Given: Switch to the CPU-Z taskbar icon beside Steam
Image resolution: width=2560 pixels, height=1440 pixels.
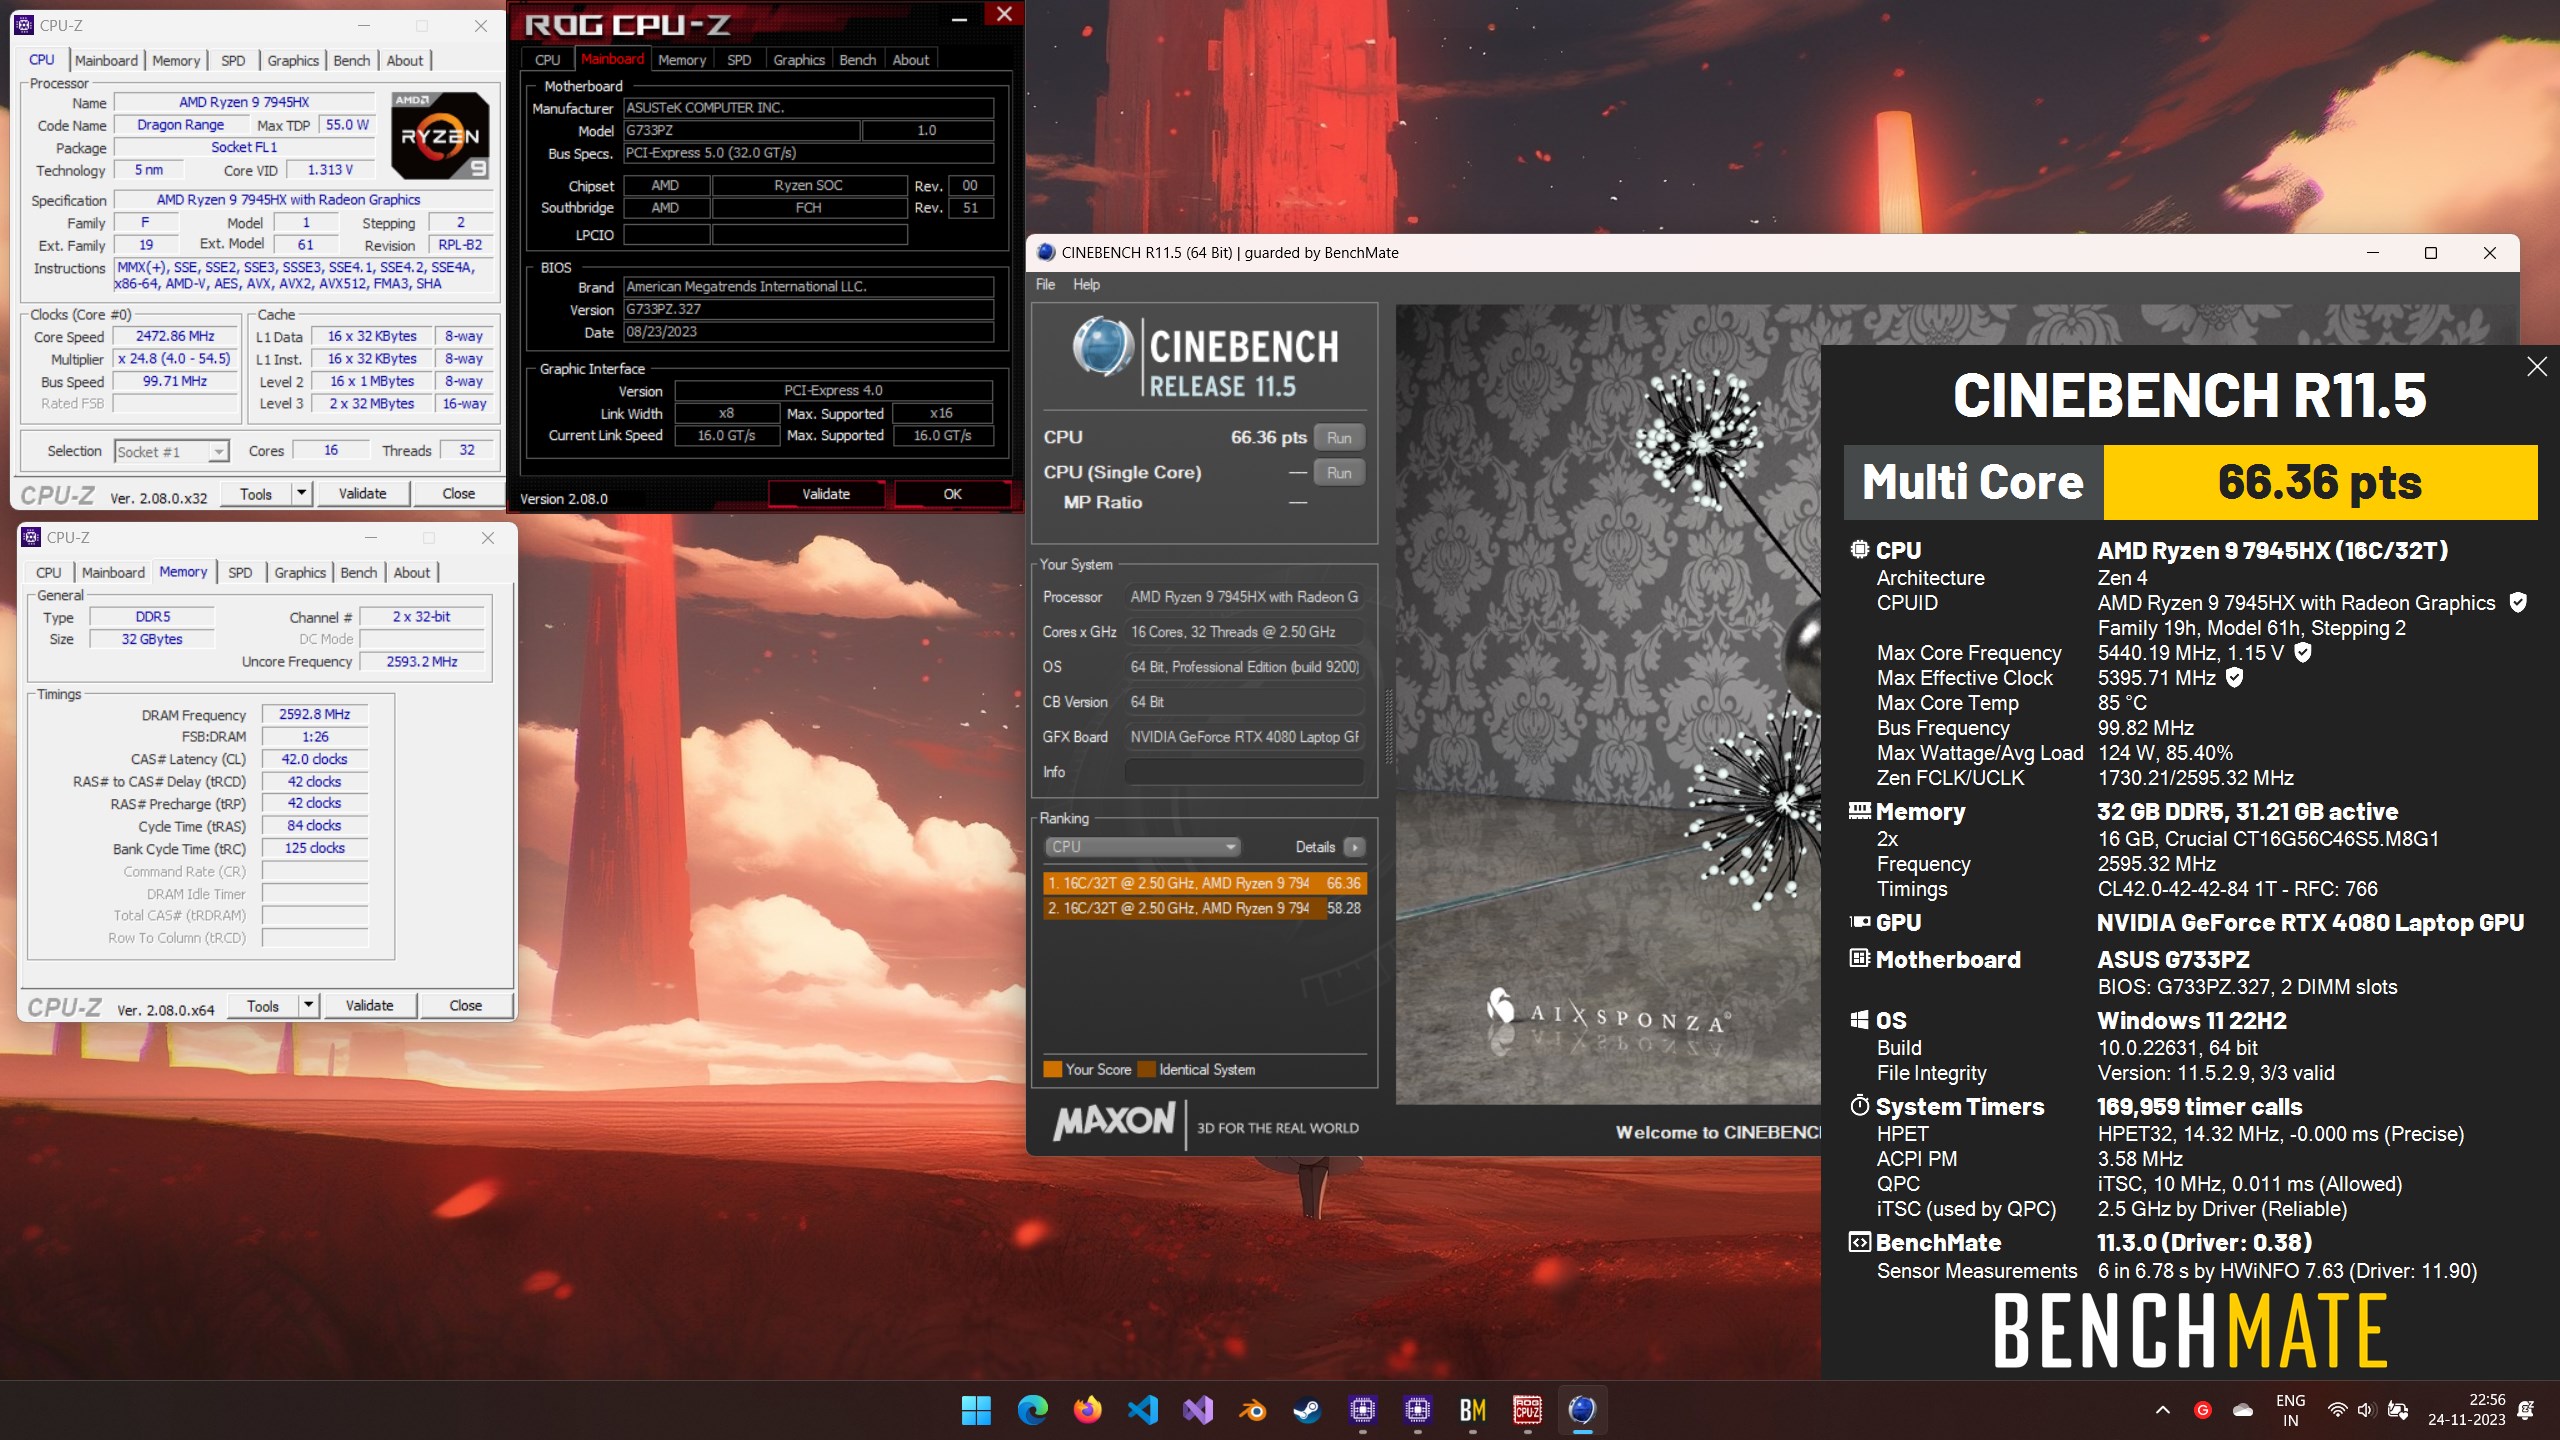Looking at the screenshot, I should (1362, 1410).
